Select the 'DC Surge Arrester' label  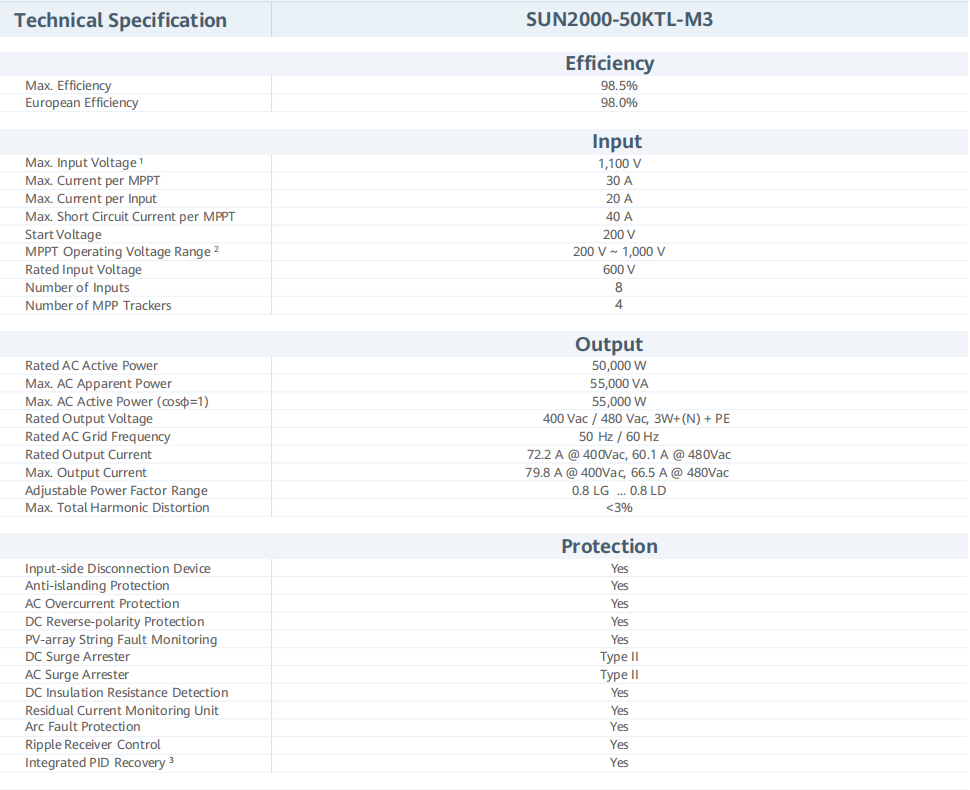pyautogui.click(x=78, y=657)
